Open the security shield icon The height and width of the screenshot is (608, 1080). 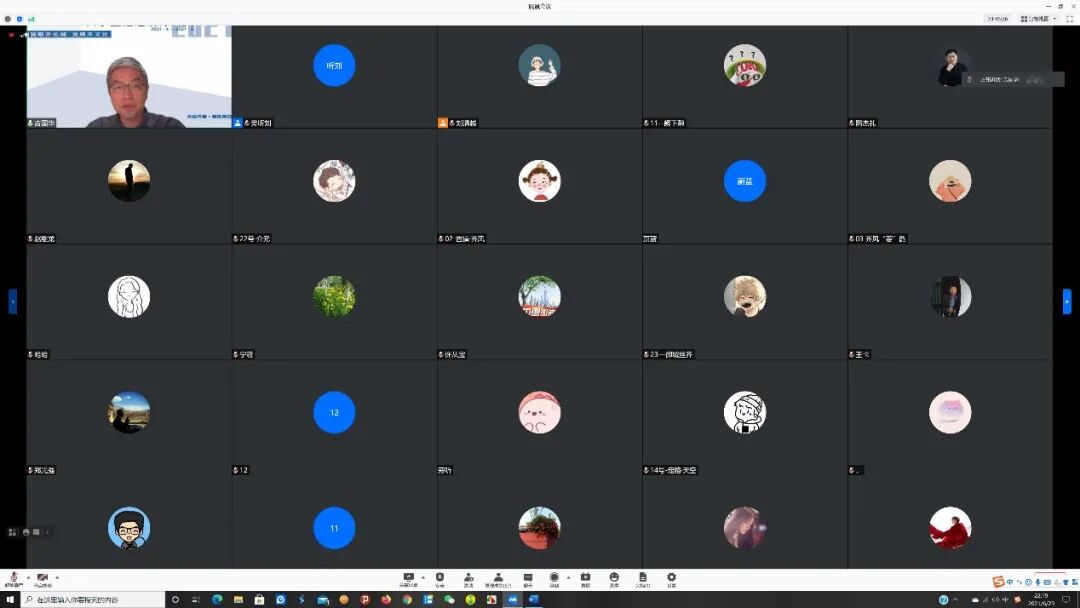(x=439, y=577)
